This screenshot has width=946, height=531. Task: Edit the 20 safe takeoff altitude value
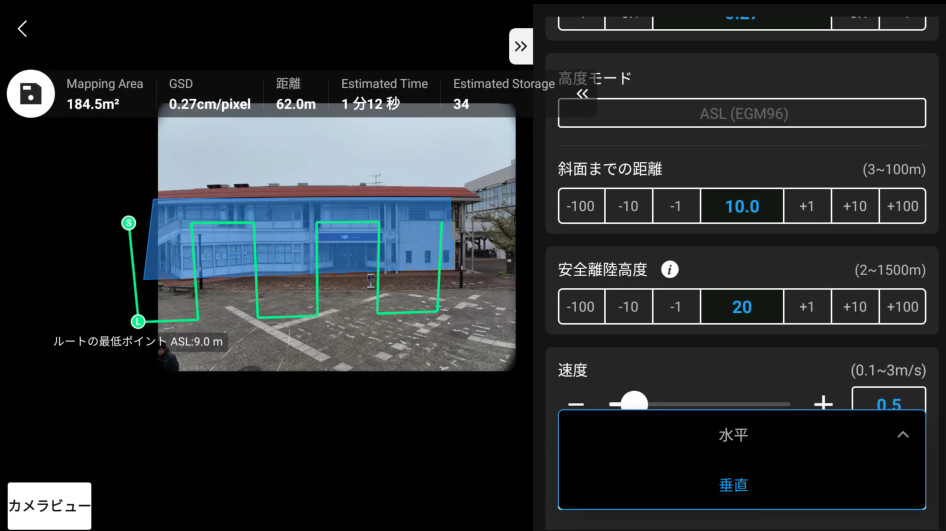pos(742,307)
